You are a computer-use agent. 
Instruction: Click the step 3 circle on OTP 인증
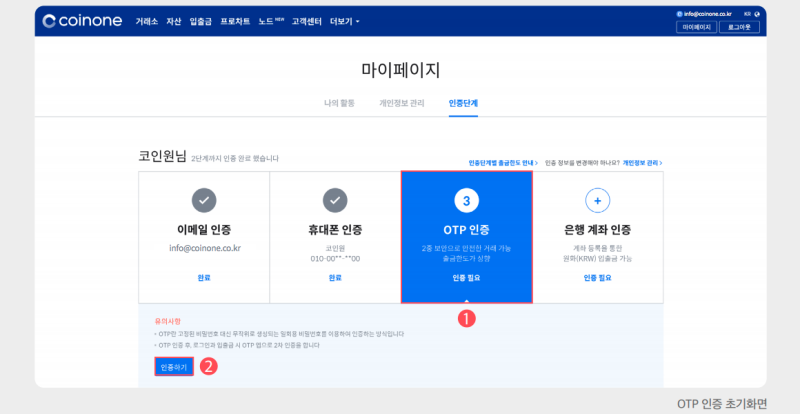tap(466, 201)
